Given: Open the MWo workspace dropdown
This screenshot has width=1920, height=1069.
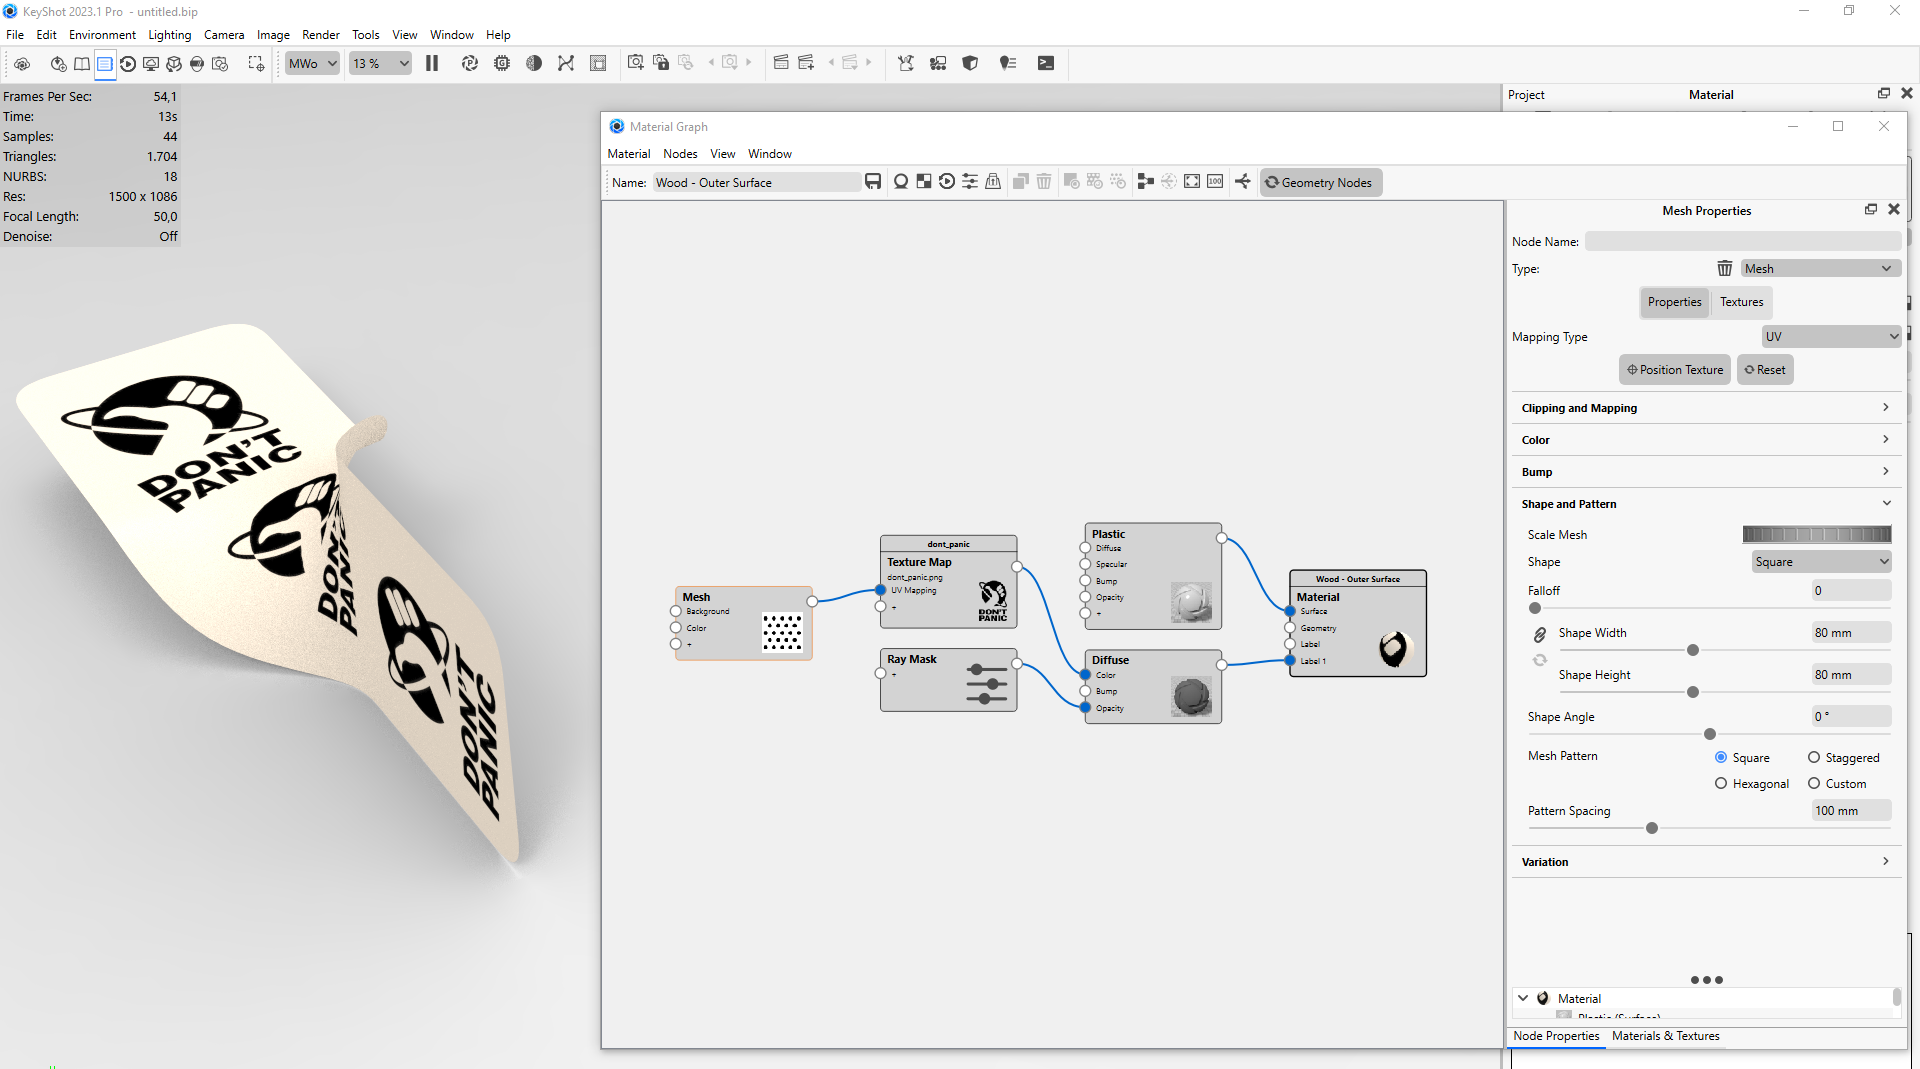Looking at the screenshot, I should point(312,63).
